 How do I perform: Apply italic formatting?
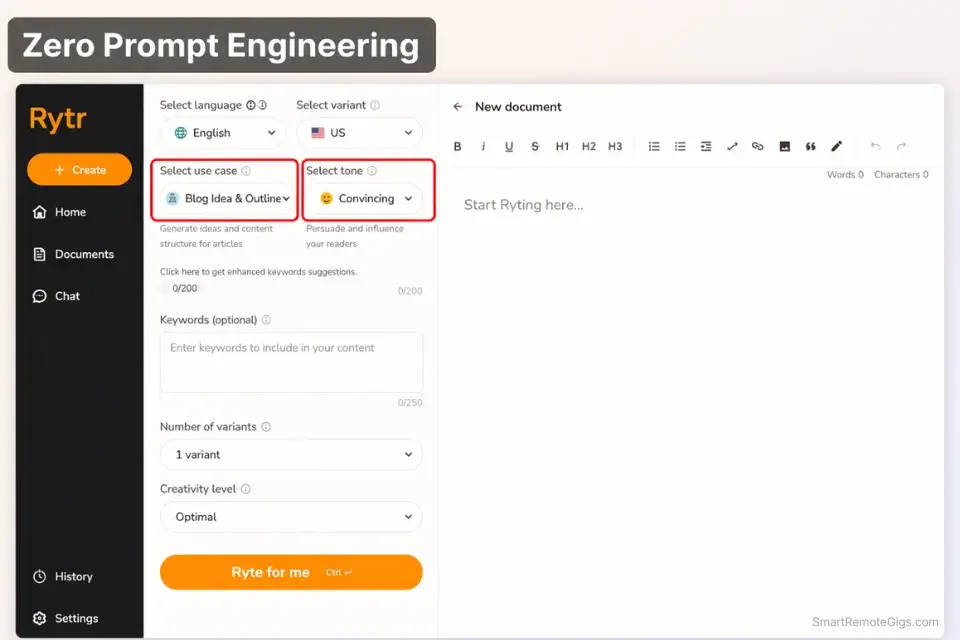click(483, 146)
